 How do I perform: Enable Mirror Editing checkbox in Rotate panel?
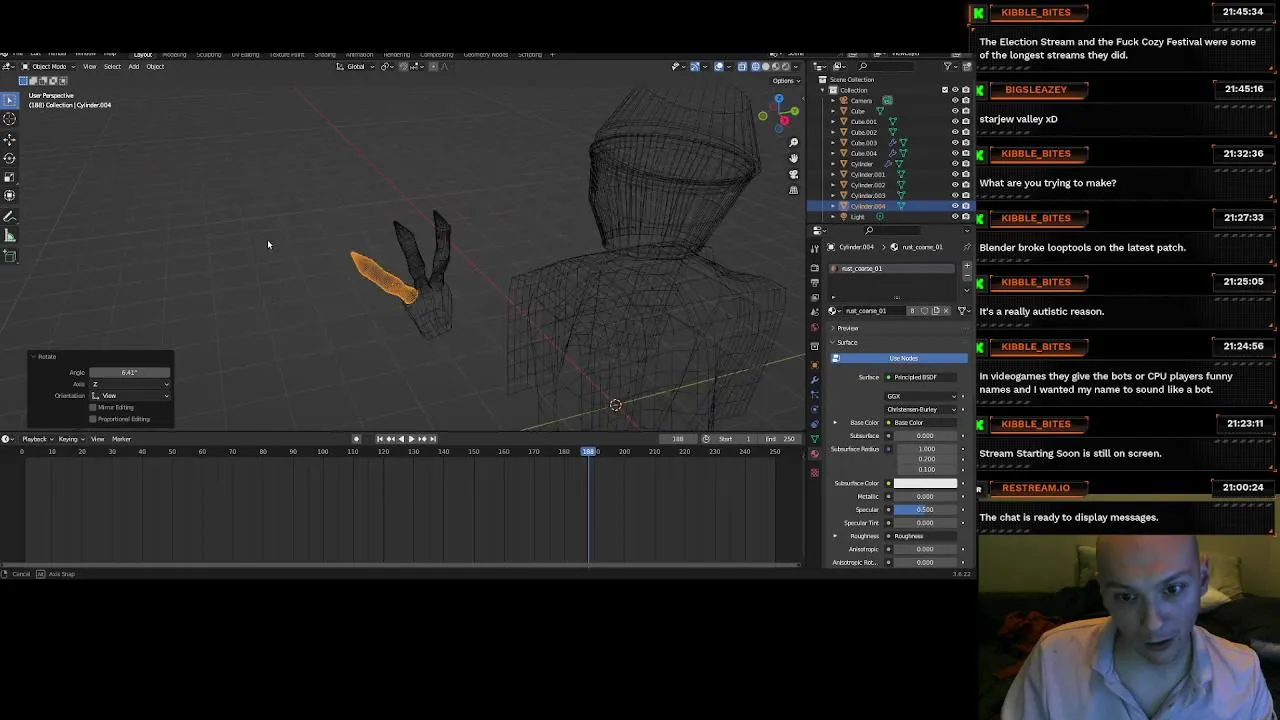coord(93,408)
